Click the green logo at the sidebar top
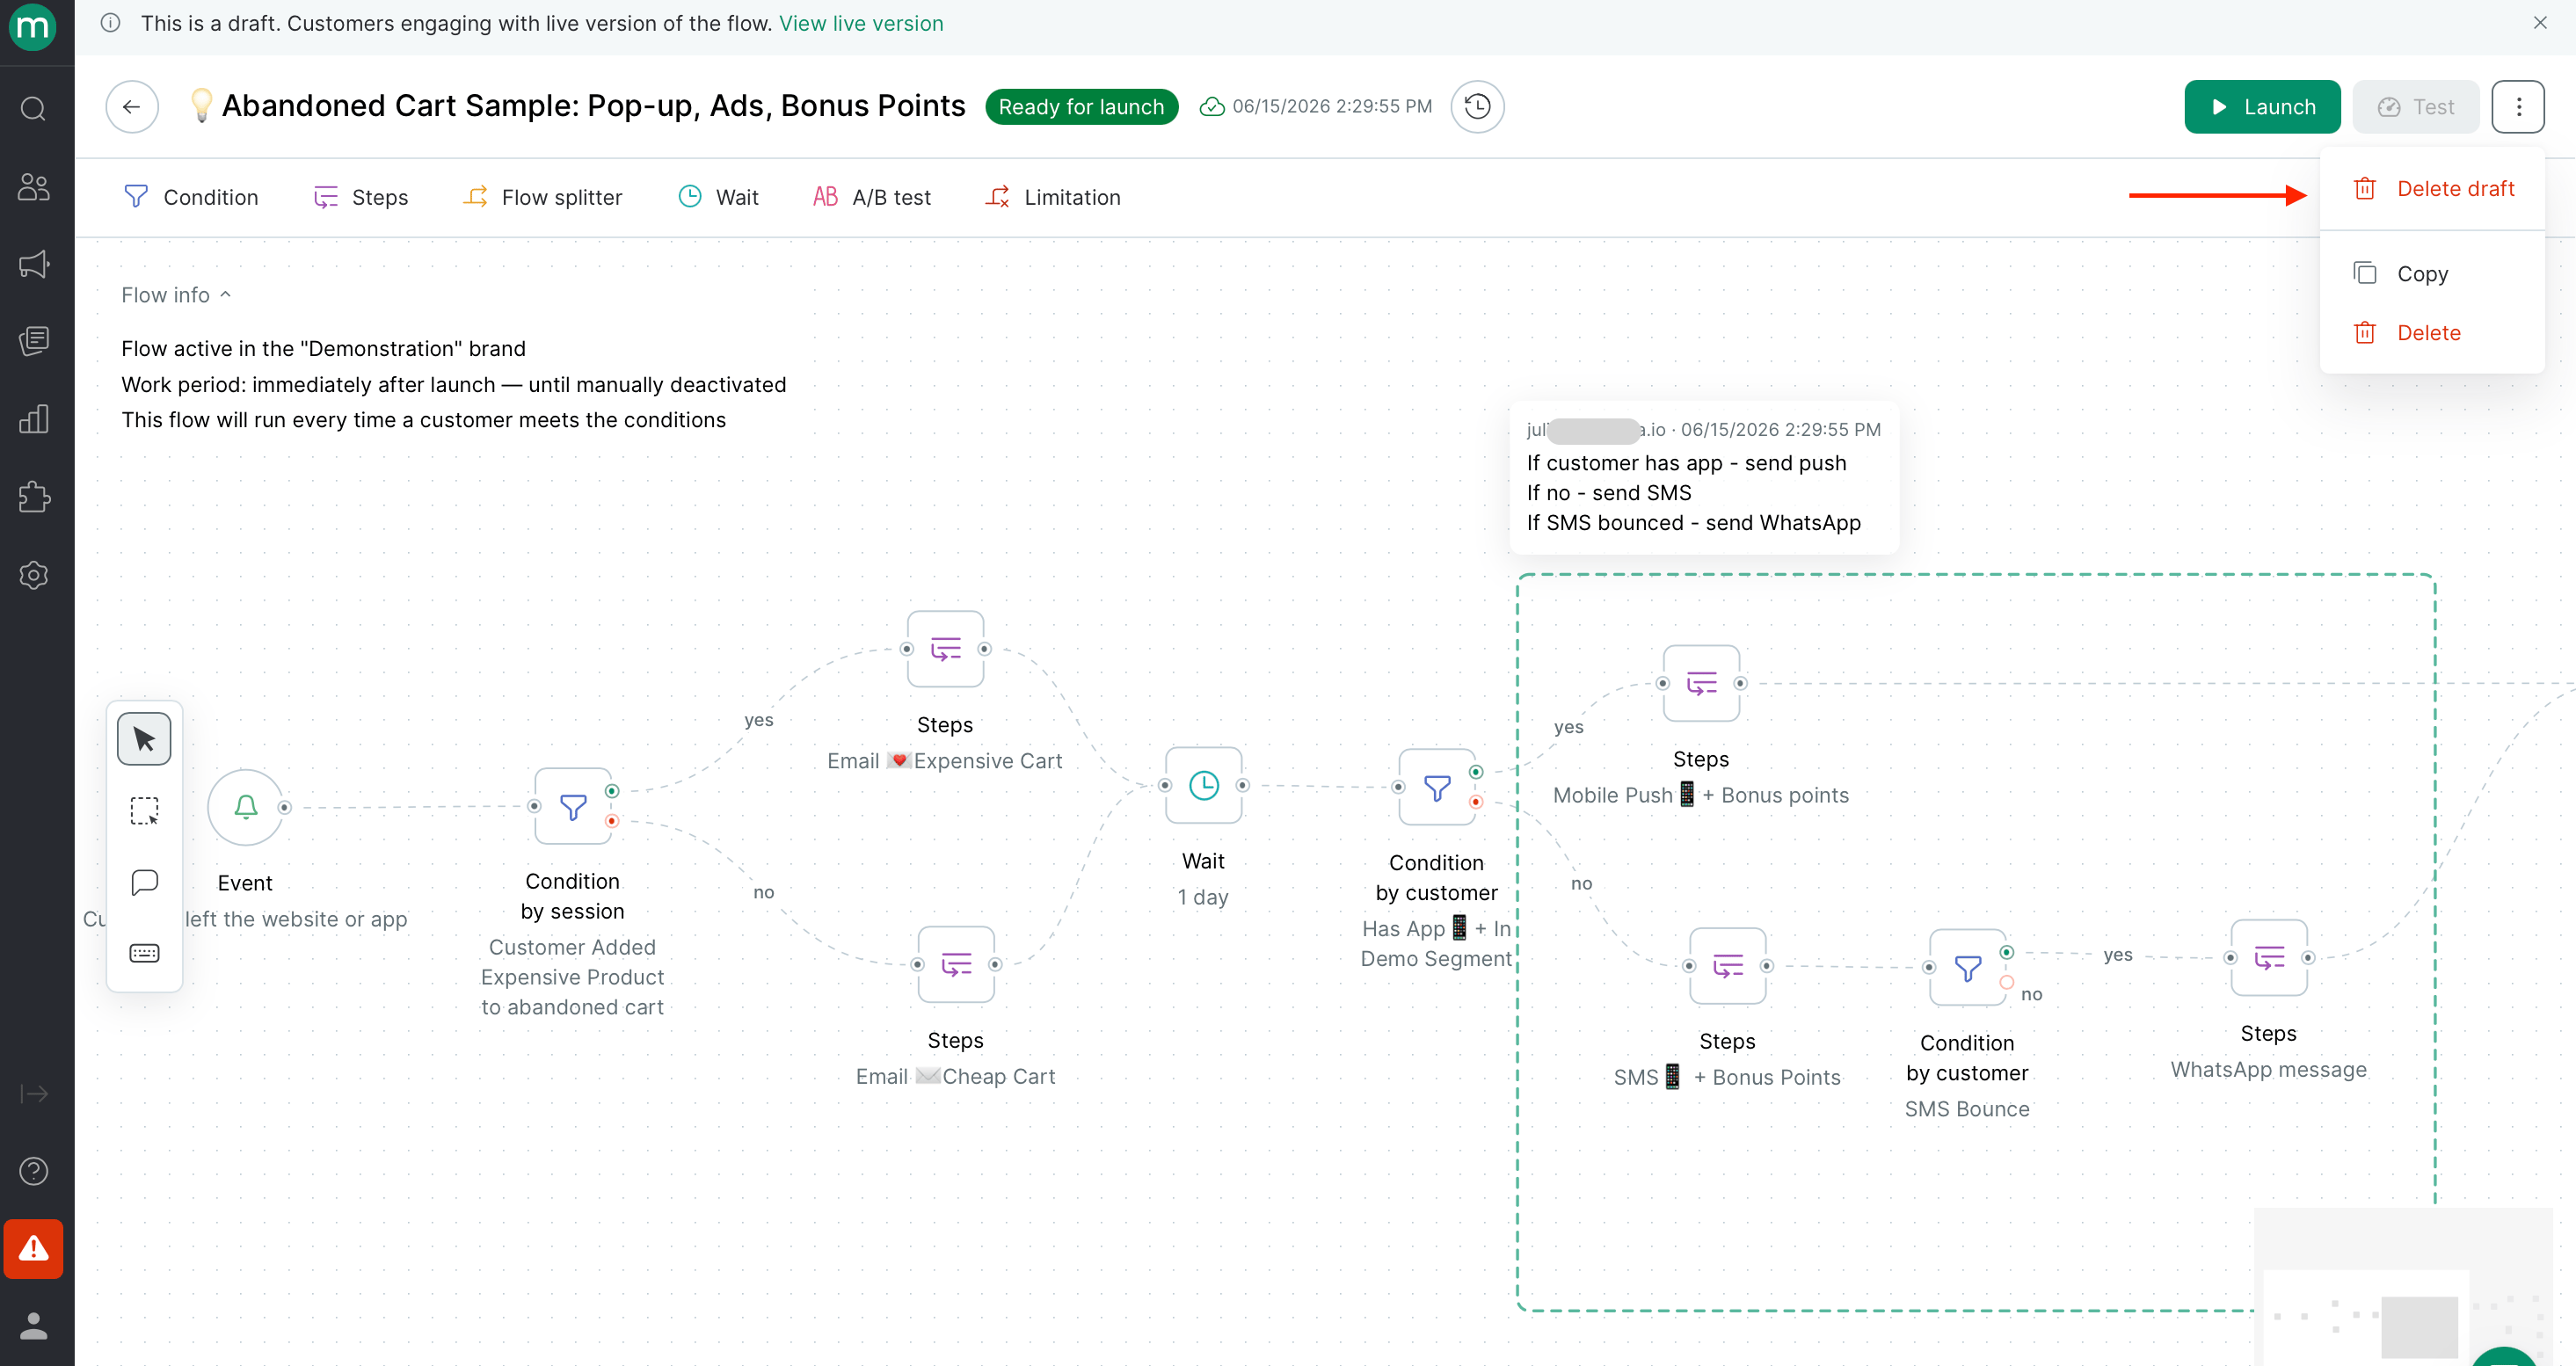Viewport: 2576px width, 1366px height. 33,27
